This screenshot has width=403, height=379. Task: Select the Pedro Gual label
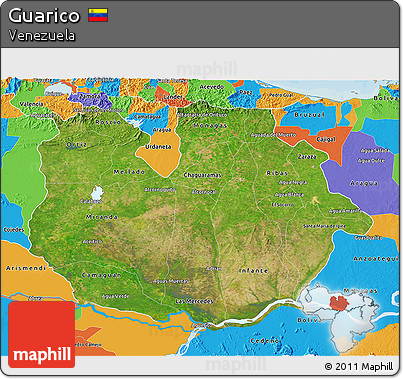(281, 95)
